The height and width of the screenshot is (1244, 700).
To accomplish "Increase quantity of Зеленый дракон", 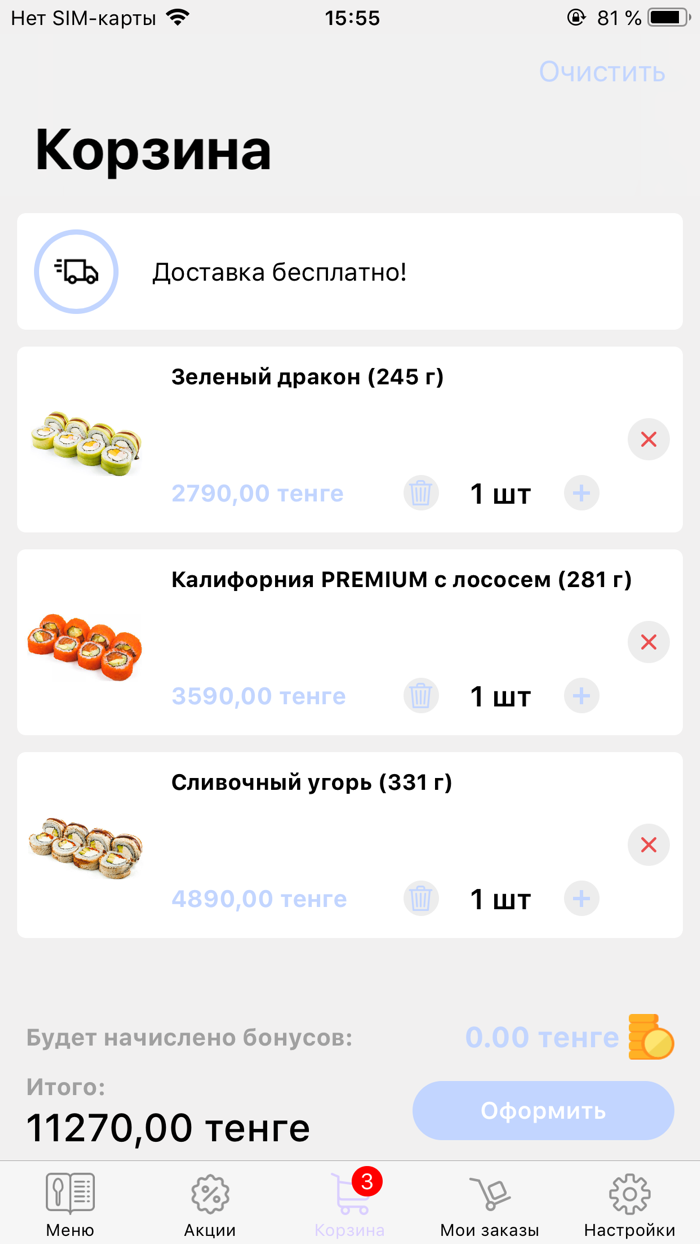I will 581,493.
